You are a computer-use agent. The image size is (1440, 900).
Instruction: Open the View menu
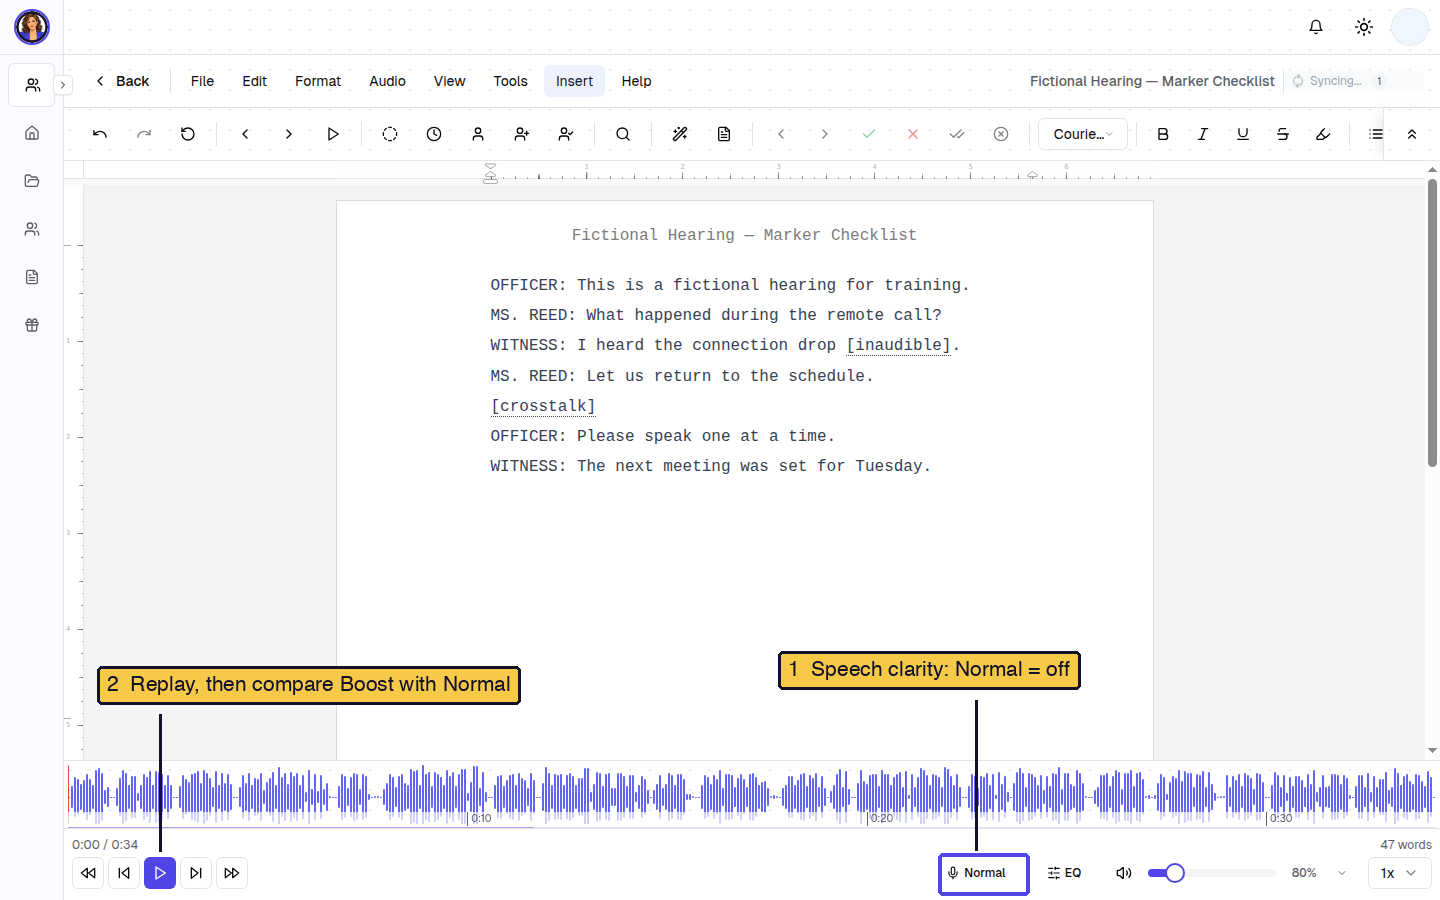point(449,81)
